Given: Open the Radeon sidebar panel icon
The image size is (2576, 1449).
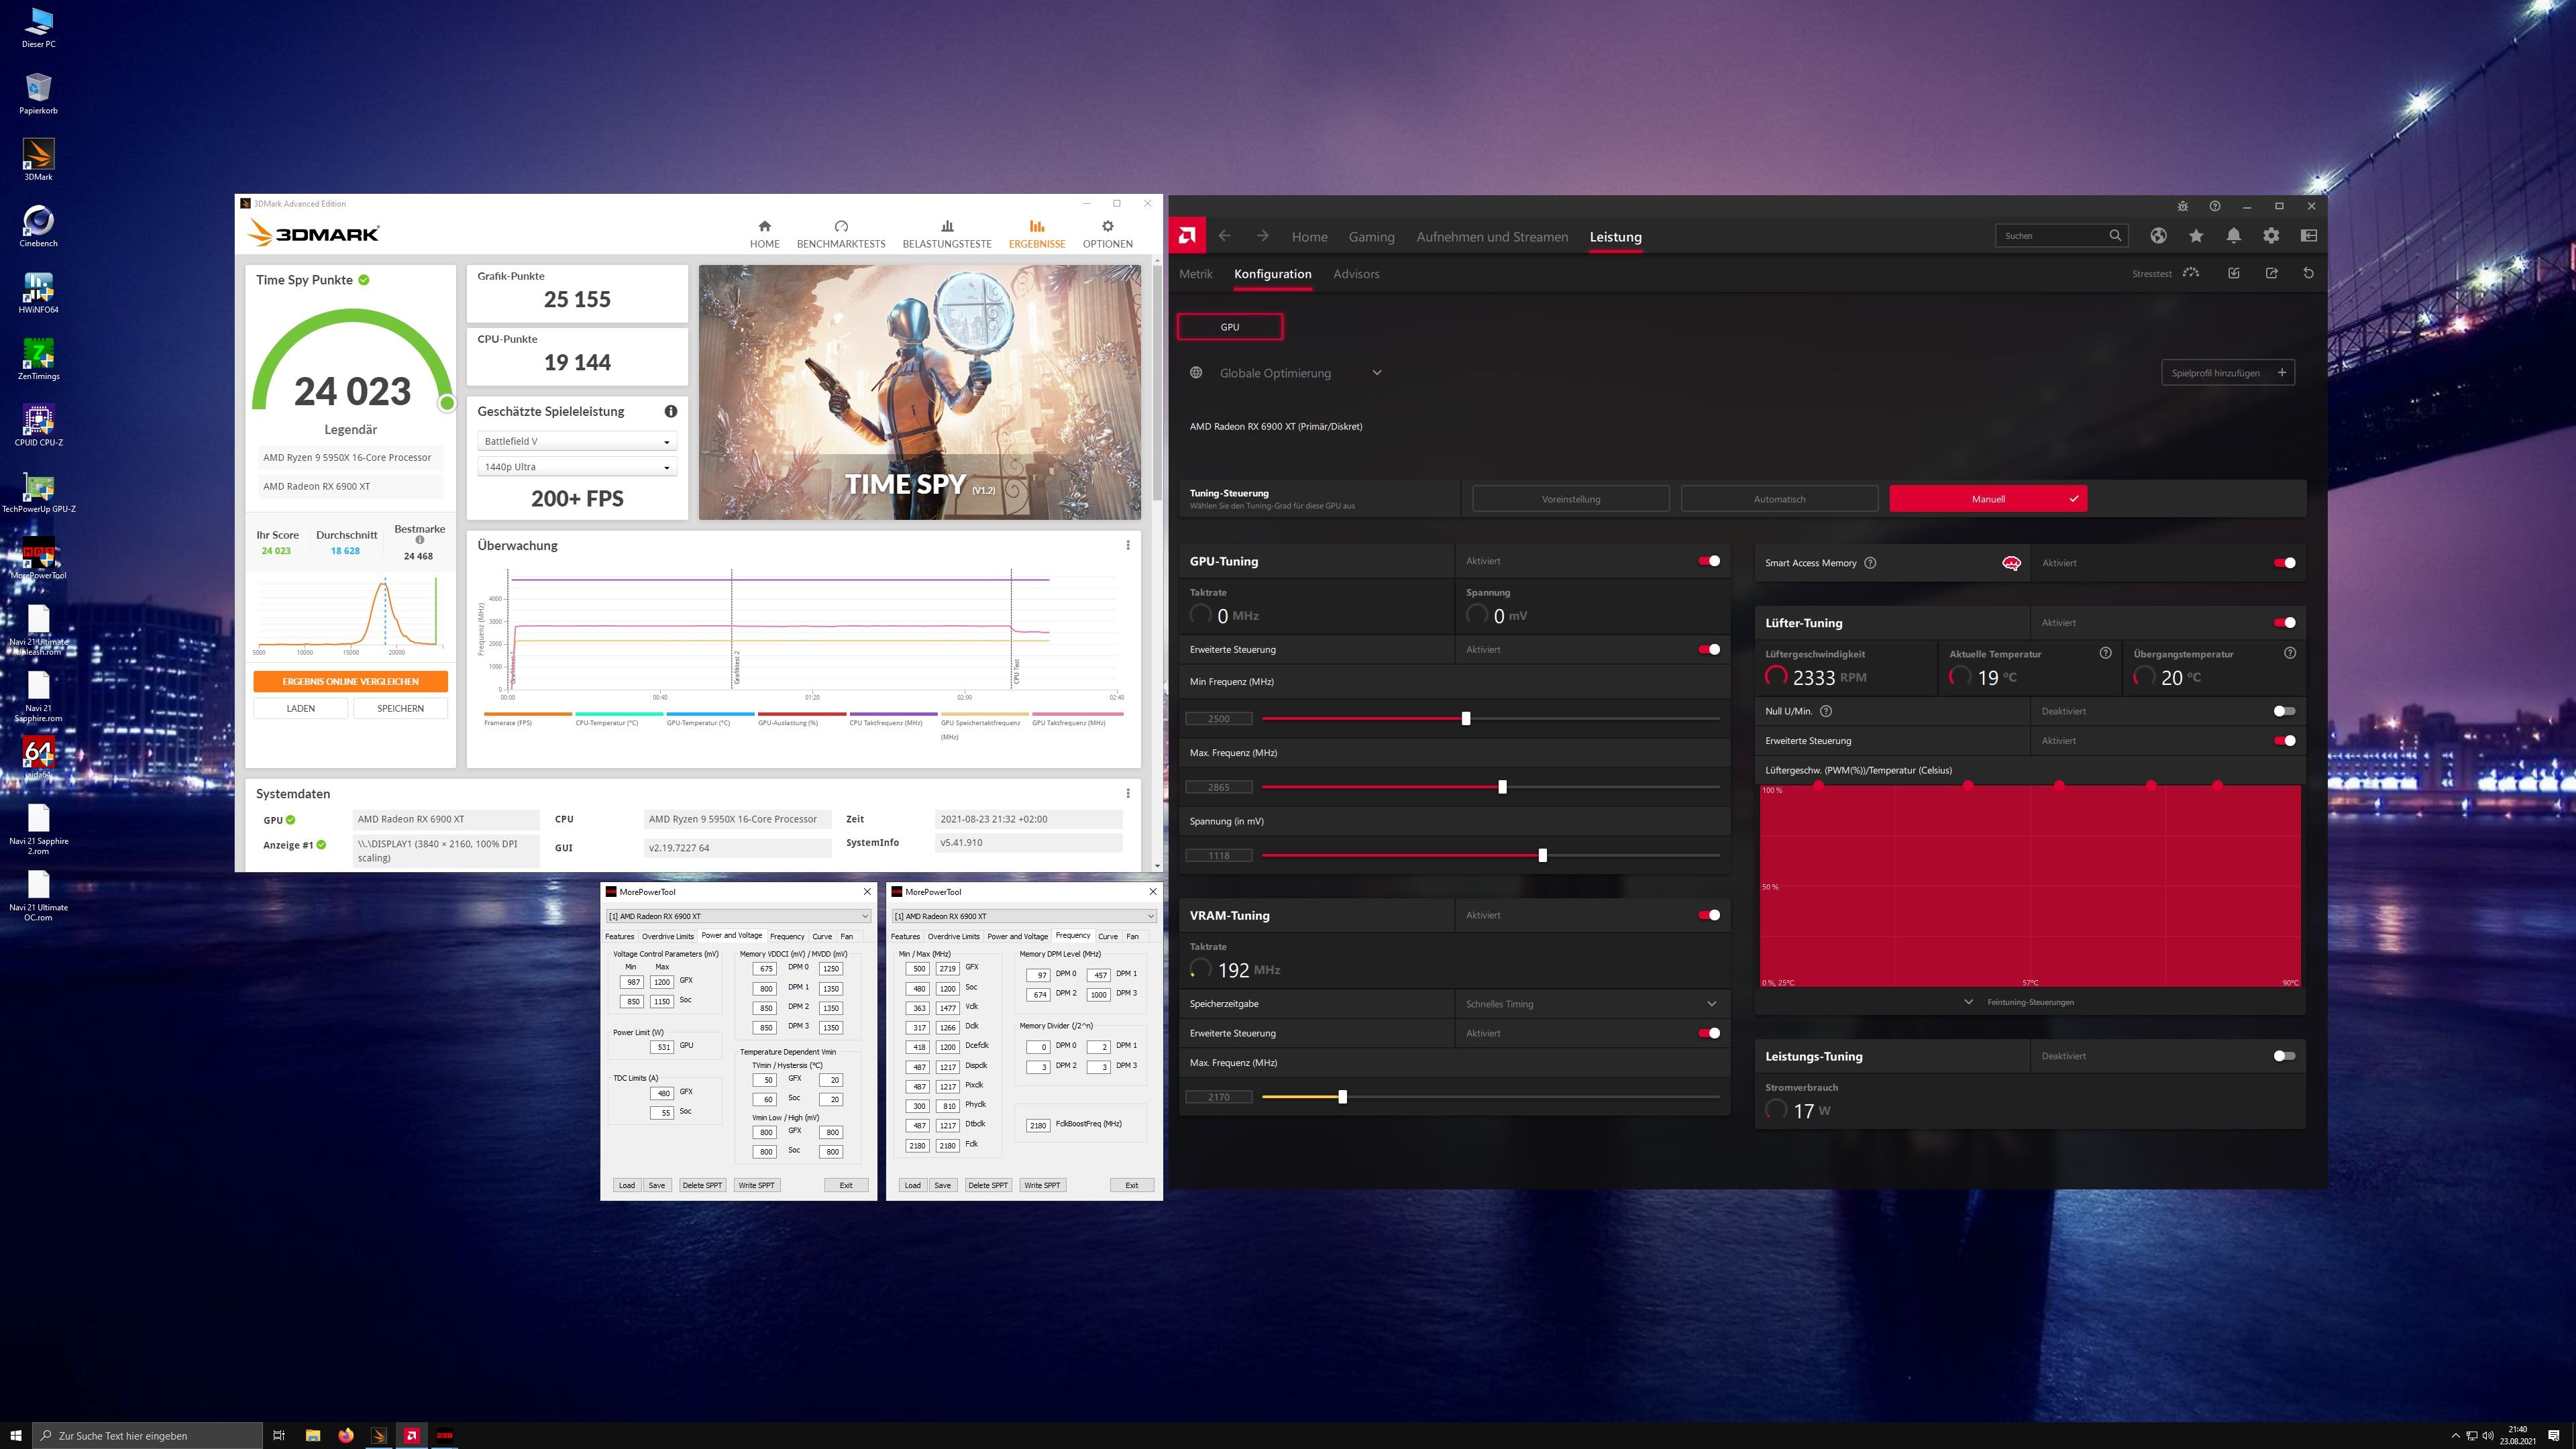Looking at the screenshot, I should [x=2309, y=236].
